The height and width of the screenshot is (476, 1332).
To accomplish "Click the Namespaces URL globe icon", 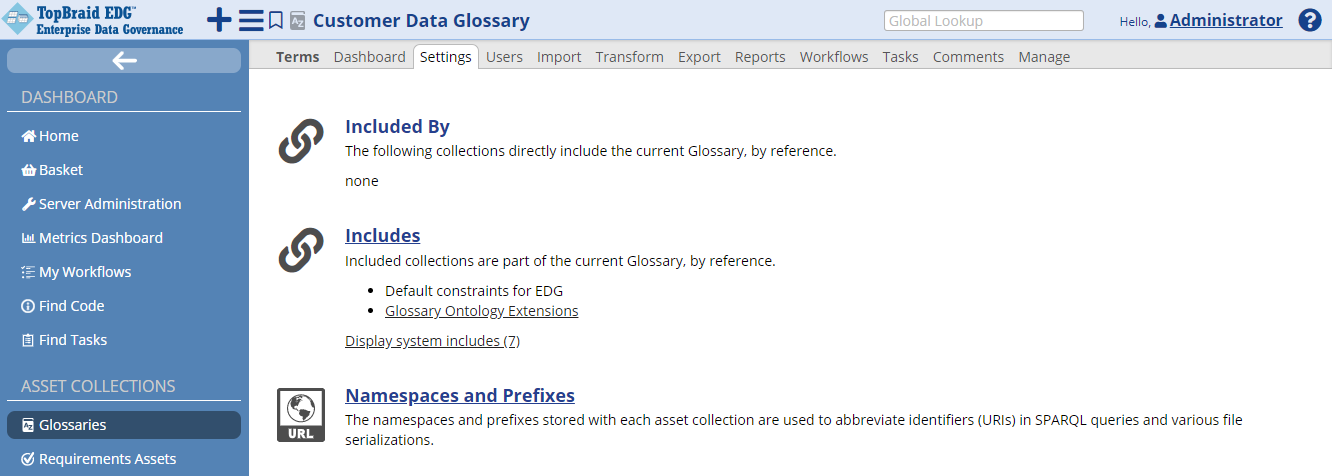I will 300,415.
